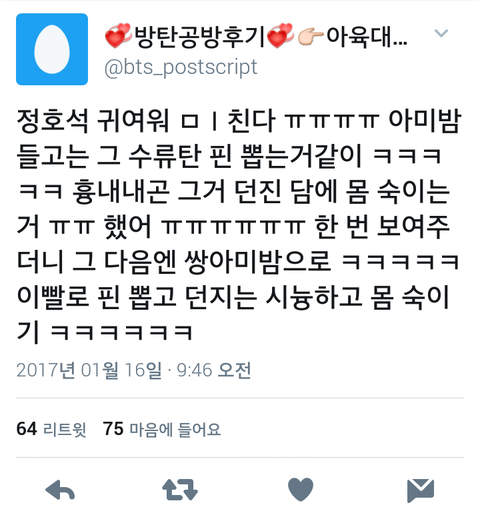Click the heart emoji after 방탄공방후기
The width and height of the screenshot is (480, 517).
click(x=281, y=35)
